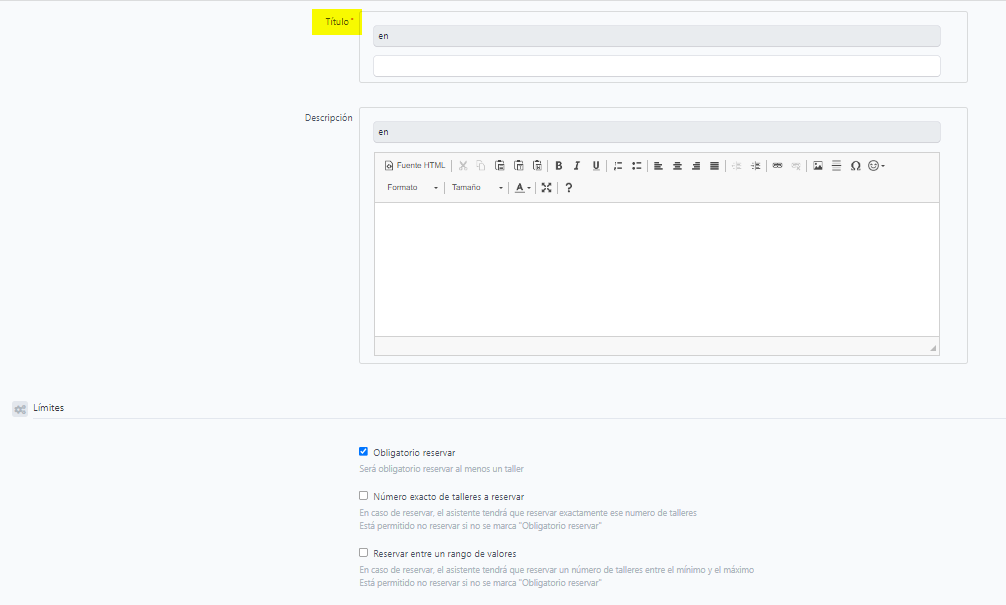Insert a horizontal line

pyautogui.click(x=837, y=166)
